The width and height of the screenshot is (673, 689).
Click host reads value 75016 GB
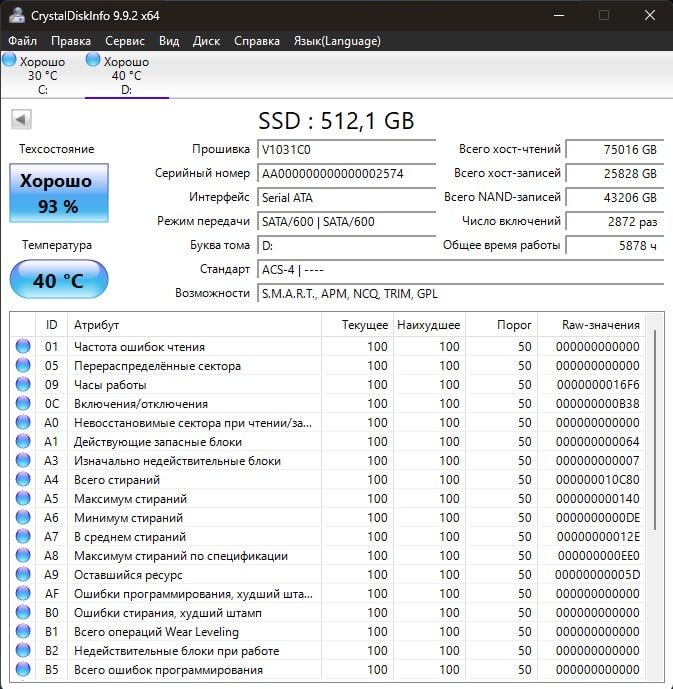click(615, 149)
